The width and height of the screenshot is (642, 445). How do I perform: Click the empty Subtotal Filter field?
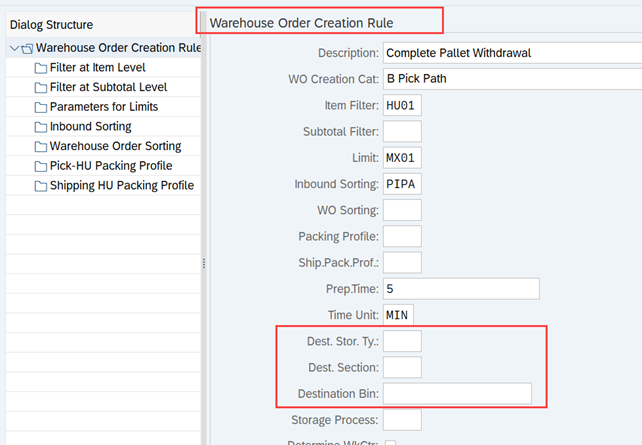click(402, 131)
